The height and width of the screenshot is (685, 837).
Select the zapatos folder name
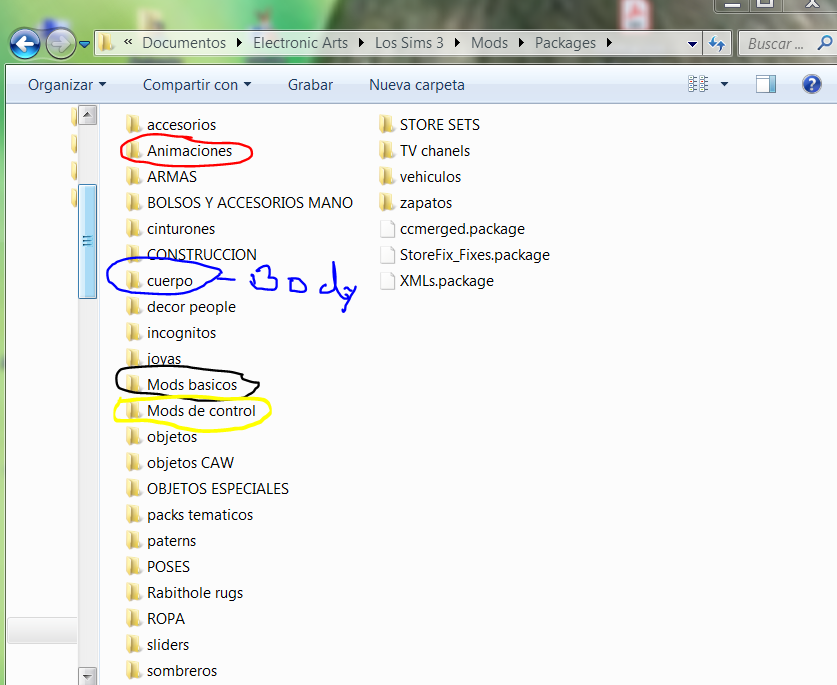pyautogui.click(x=426, y=202)
